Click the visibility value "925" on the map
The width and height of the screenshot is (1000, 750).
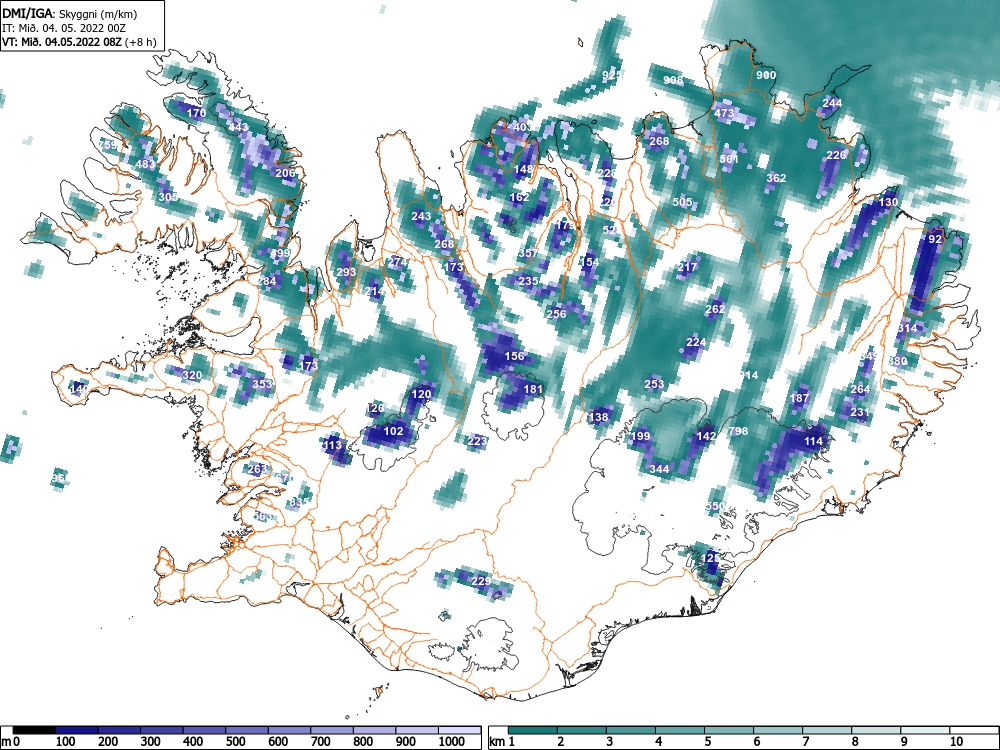click(612, 75)
